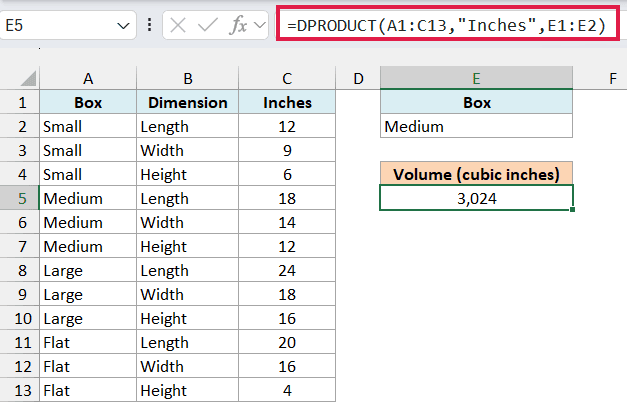Image resolution: width=627 pixels, height=402 pixels.
Task: Click the 'Length' cell in row 8
Action: pos(188,270)
